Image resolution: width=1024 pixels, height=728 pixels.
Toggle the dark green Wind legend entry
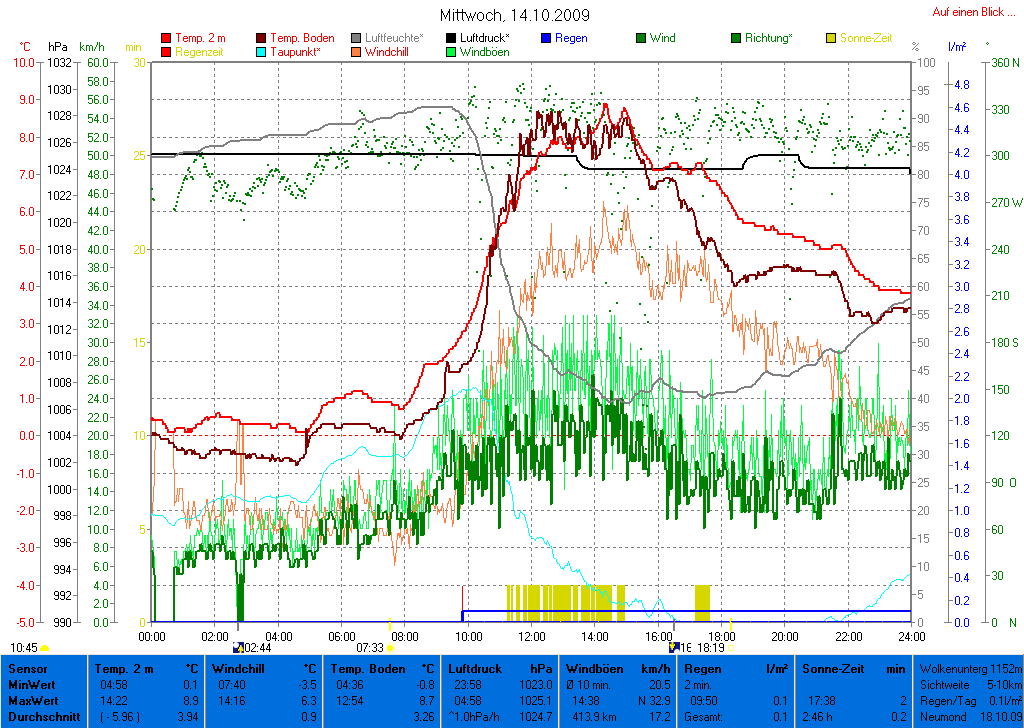(x=641, y=38)
